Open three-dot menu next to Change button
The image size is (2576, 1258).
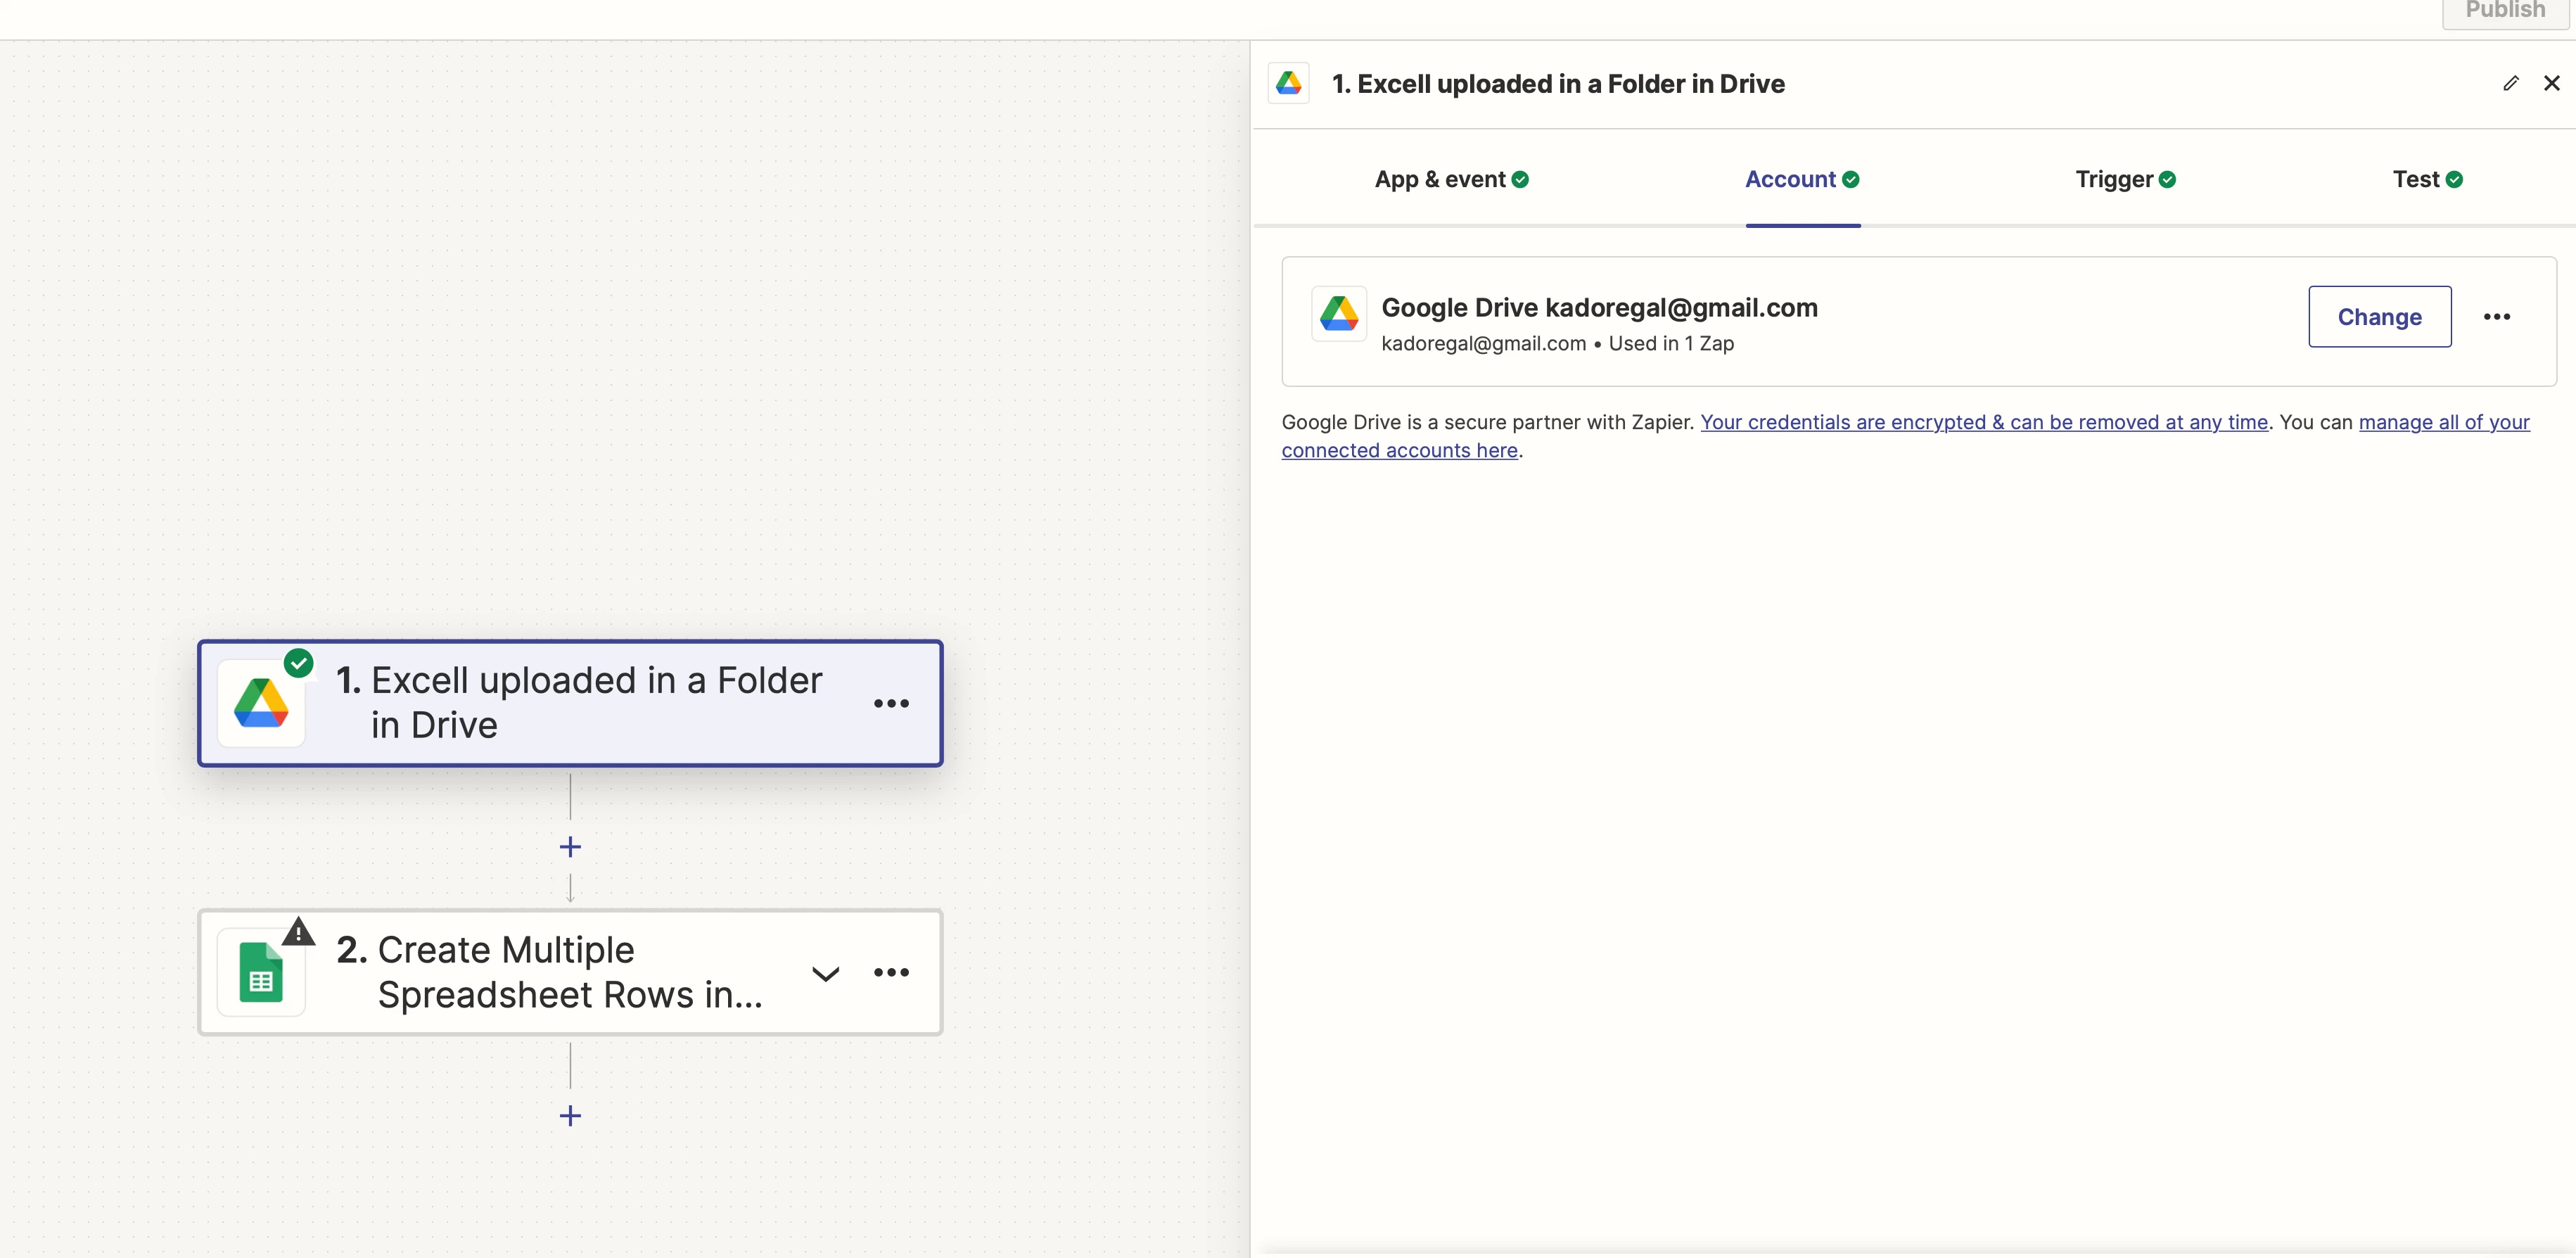tap(2496, 317)
